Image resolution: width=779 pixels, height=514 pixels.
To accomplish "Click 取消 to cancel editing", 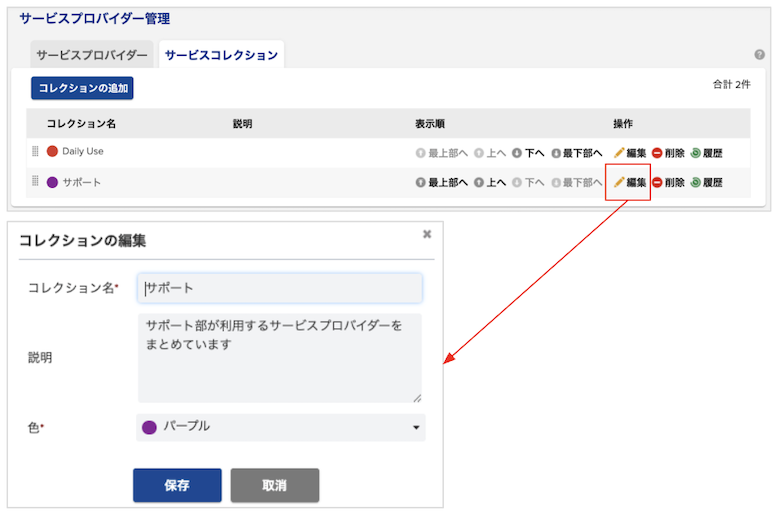I will click(275, 485).
